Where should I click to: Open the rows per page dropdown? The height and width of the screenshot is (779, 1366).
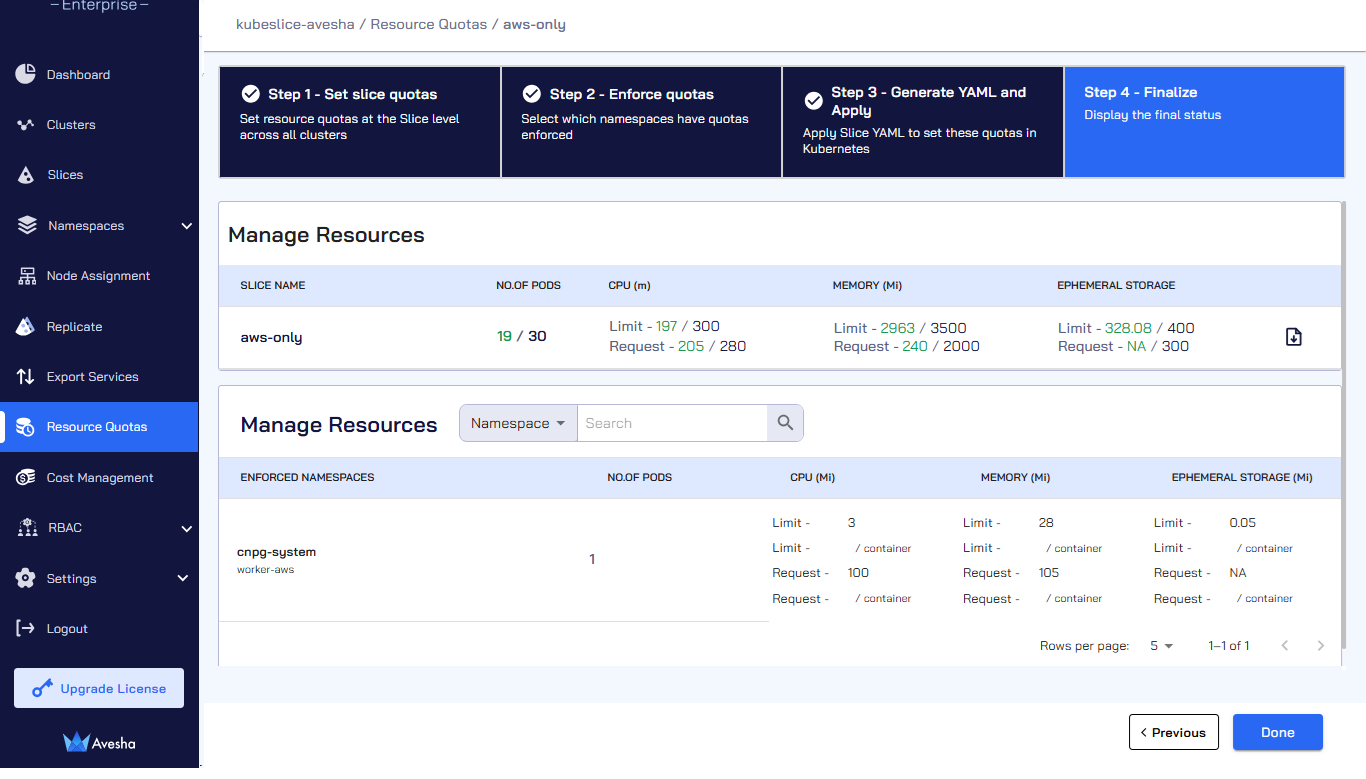[x=1161, y=646]
